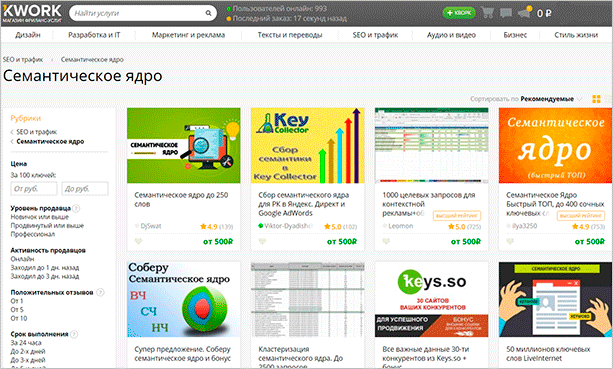
Task: Open the Key Collector thumbnail
Action: pos(308,145)
